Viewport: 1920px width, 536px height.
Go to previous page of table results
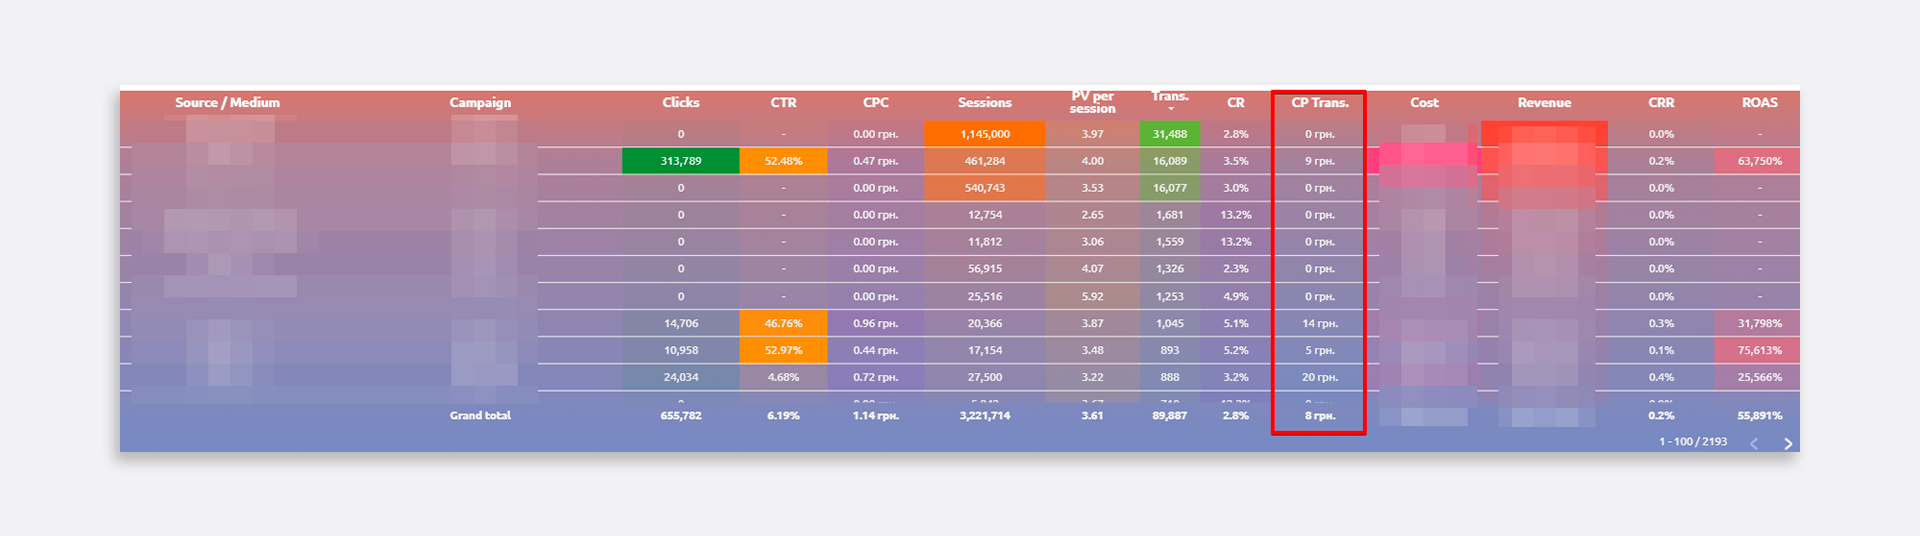click(x=1754, y=444)
